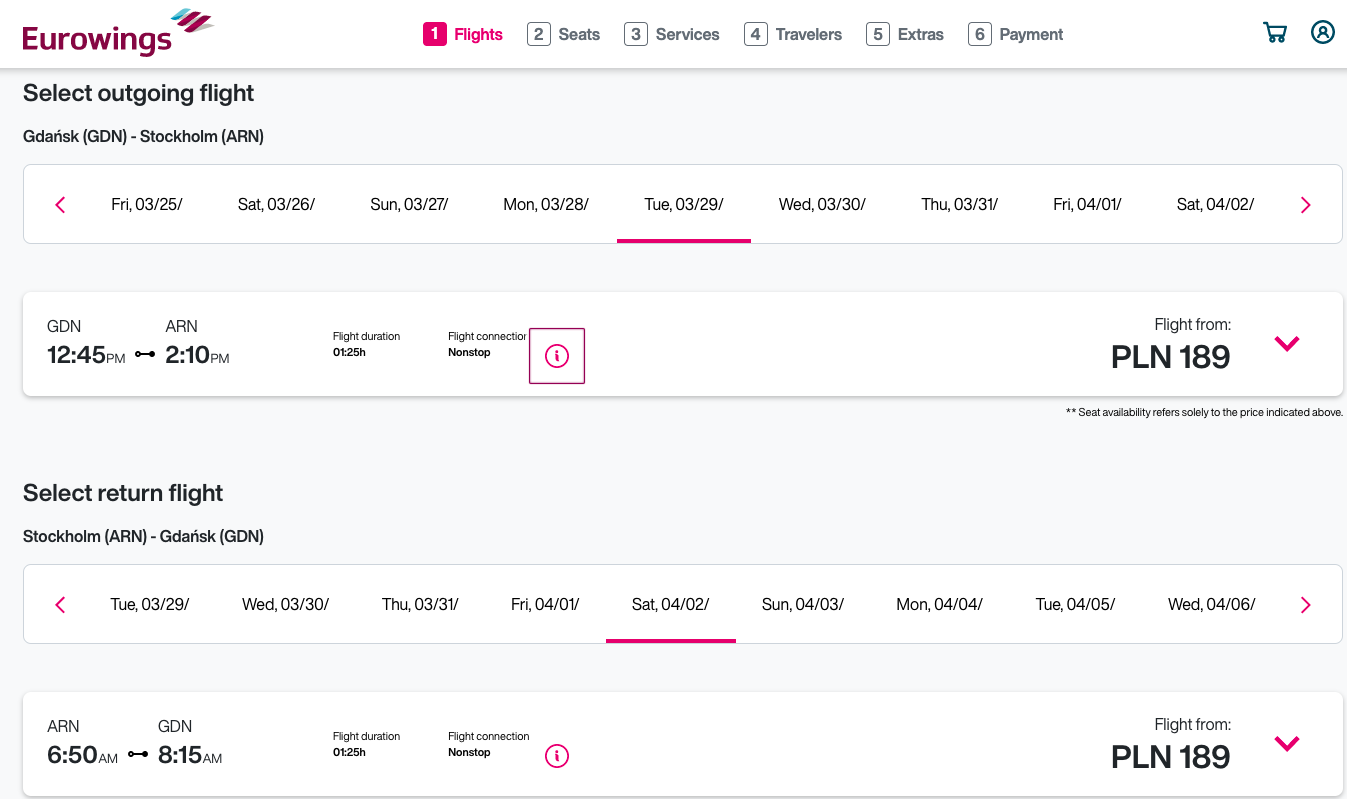Show info for the GDN to ARN flight
Image resolution: width=1347 pixels, height=799 pixels.
click(x=557, y=355)
